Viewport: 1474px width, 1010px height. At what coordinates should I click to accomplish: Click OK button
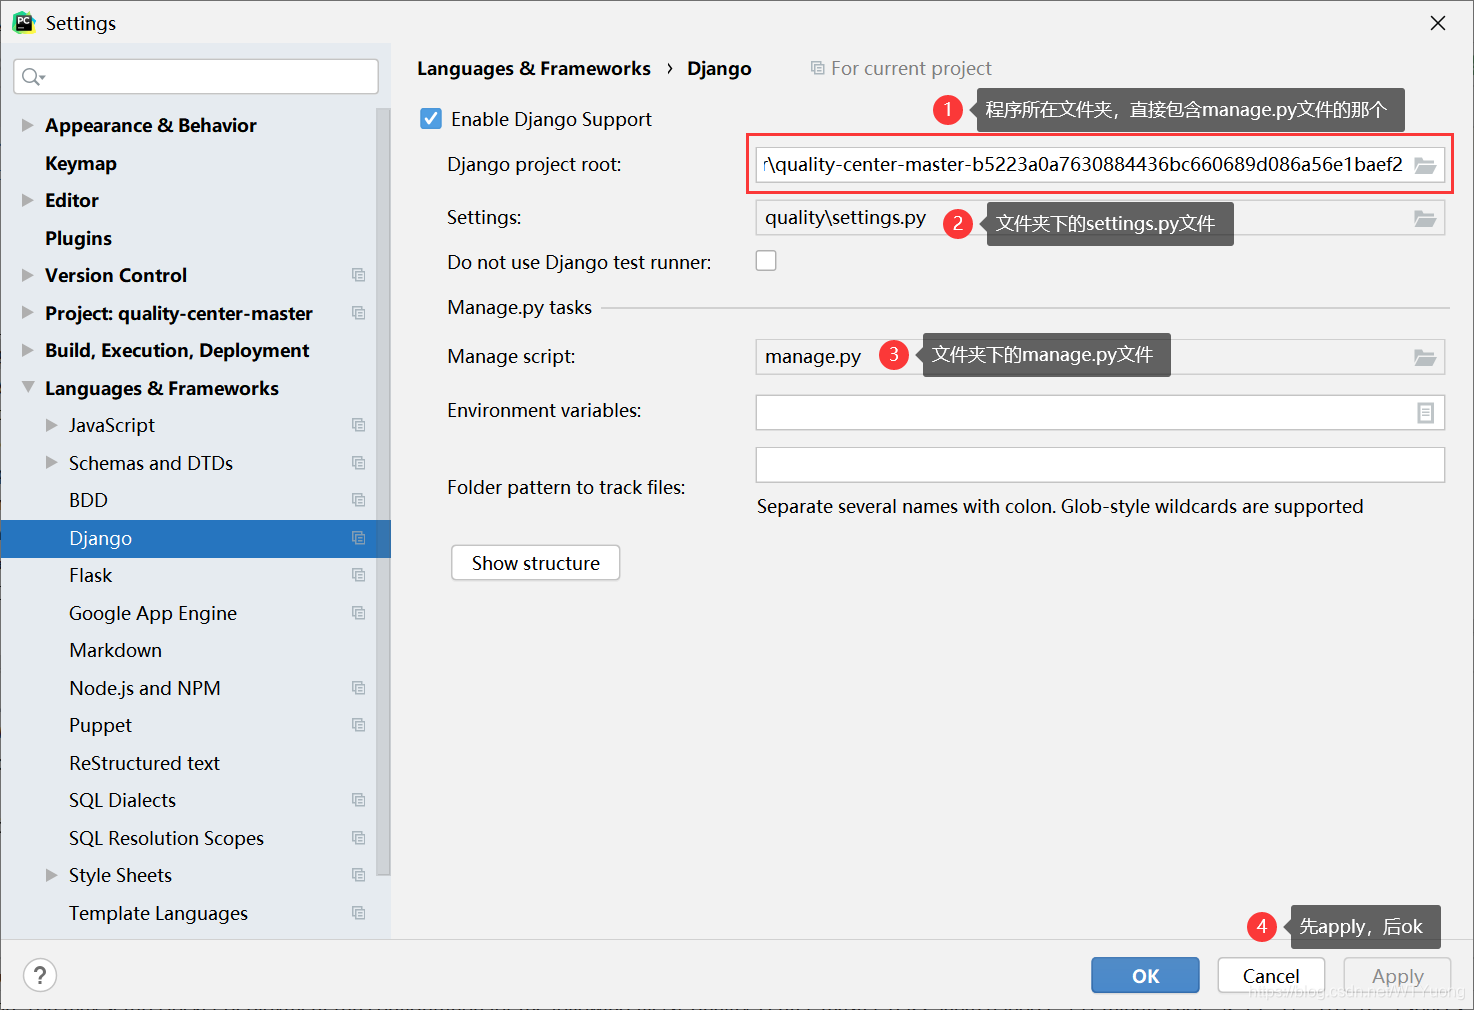pos(1145,975)
